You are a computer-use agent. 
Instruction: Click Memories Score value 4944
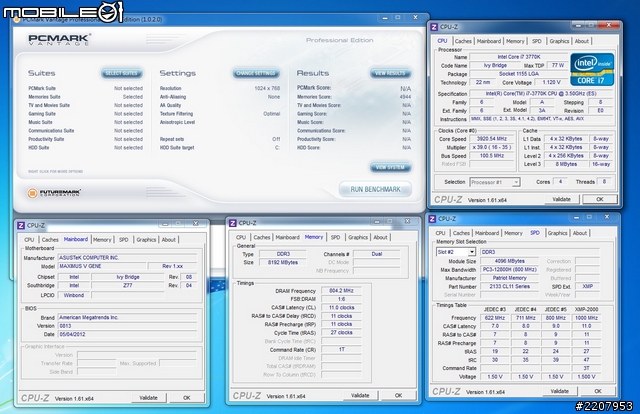click(x=405, y=97)
